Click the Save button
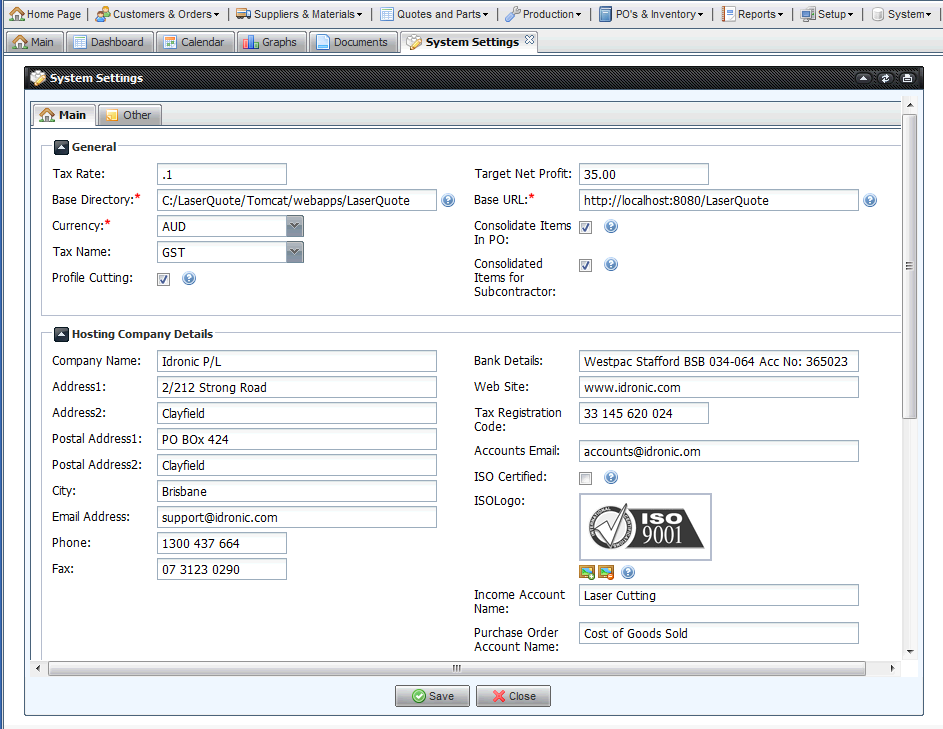The width and height of the screenshot is (943, 729). (432, 696)
